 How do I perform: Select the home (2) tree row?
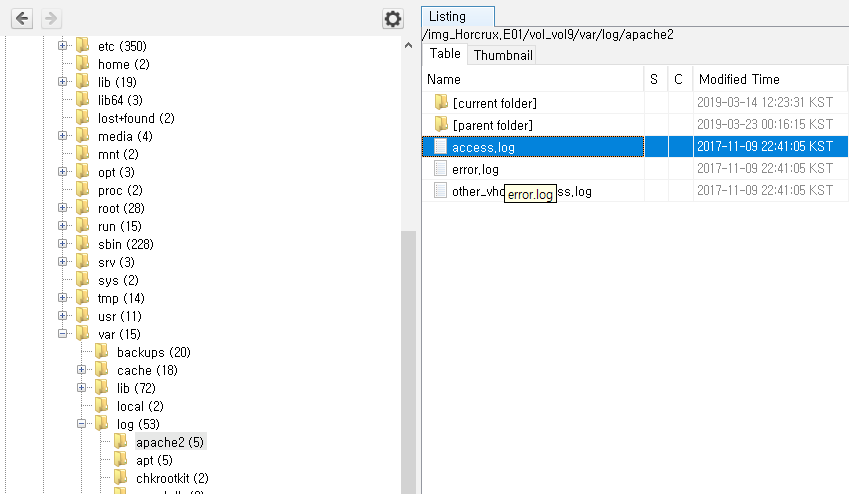tap(123, 64)
